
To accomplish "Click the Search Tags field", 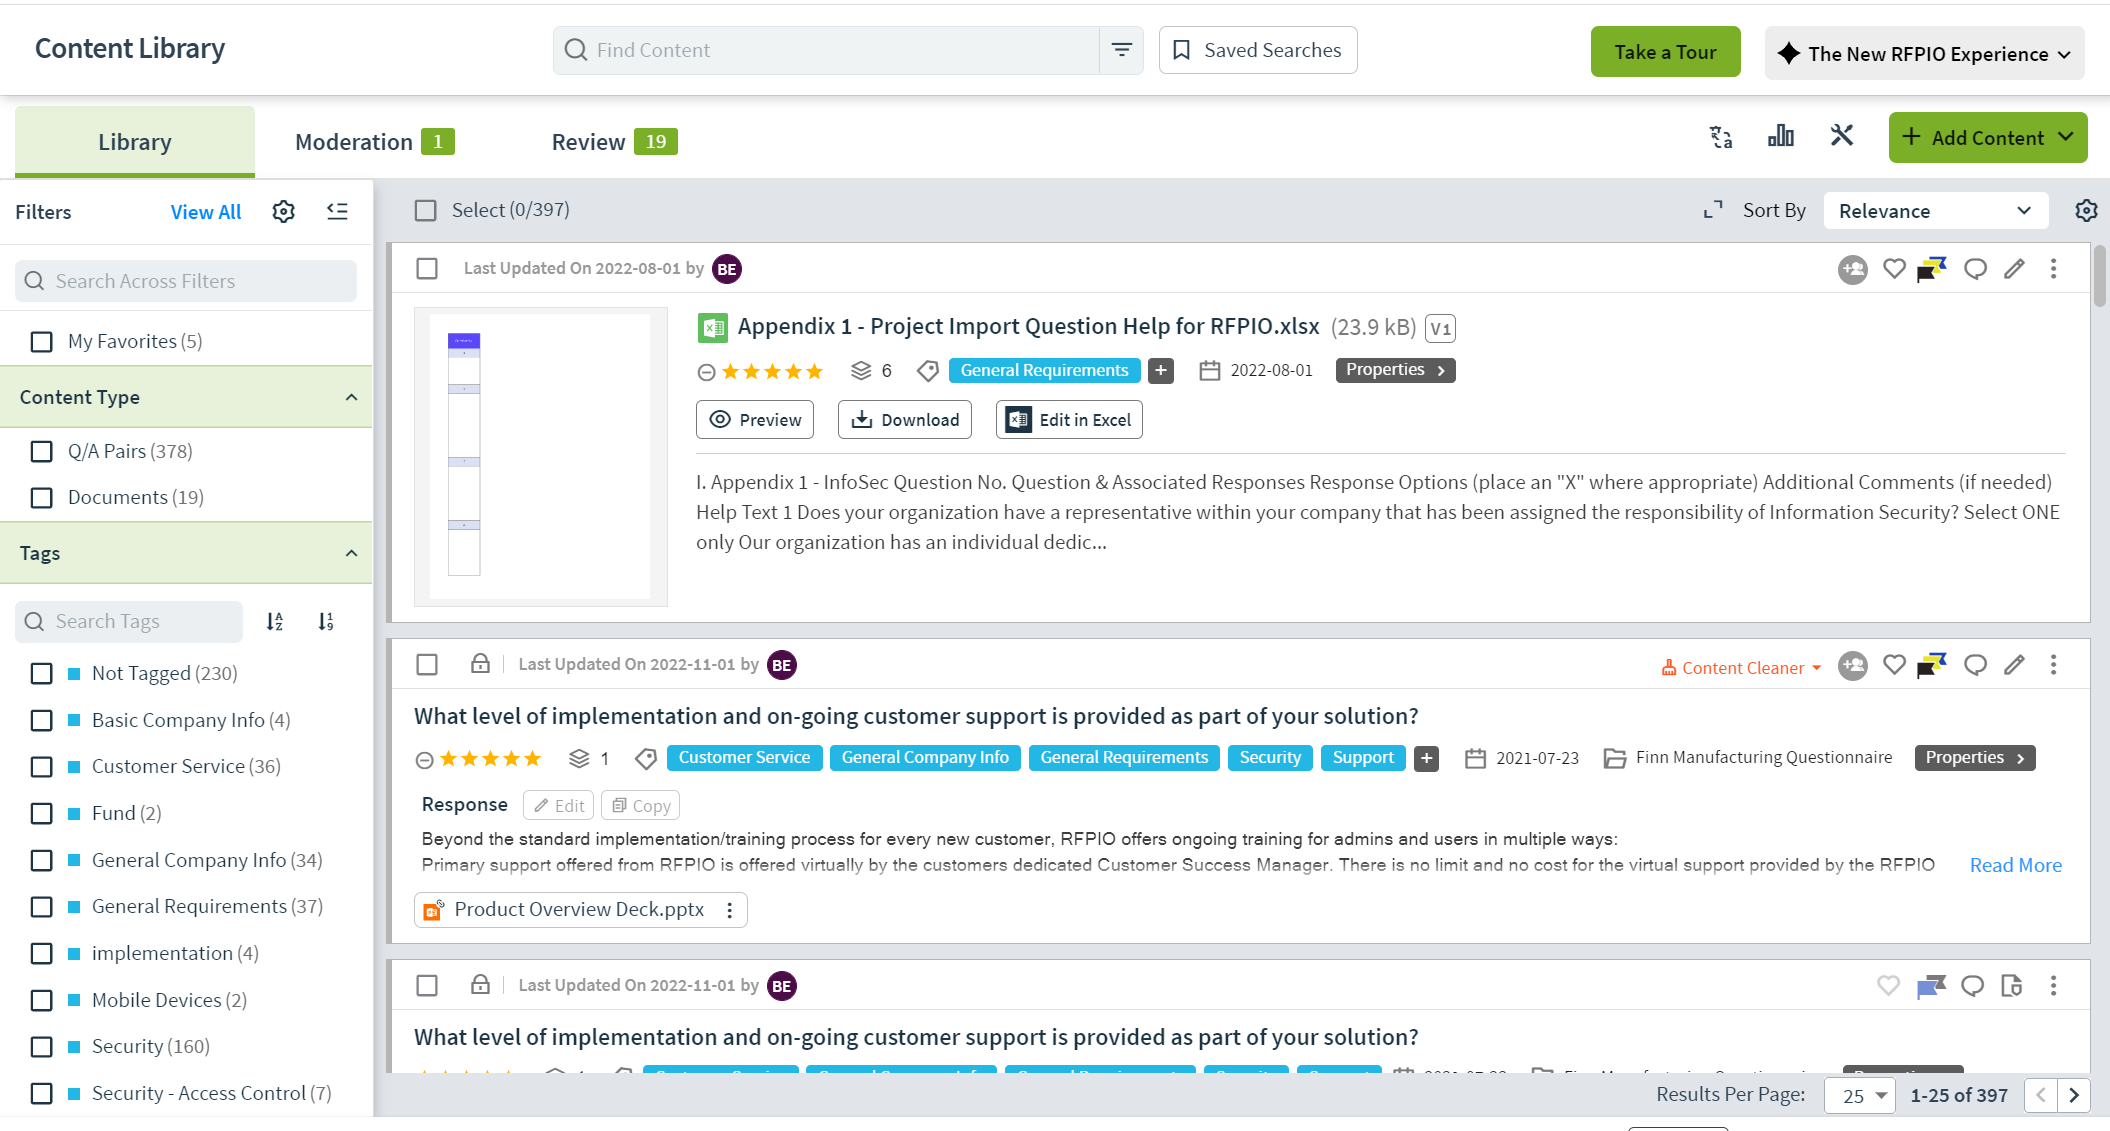I will (x=129, y=622).
